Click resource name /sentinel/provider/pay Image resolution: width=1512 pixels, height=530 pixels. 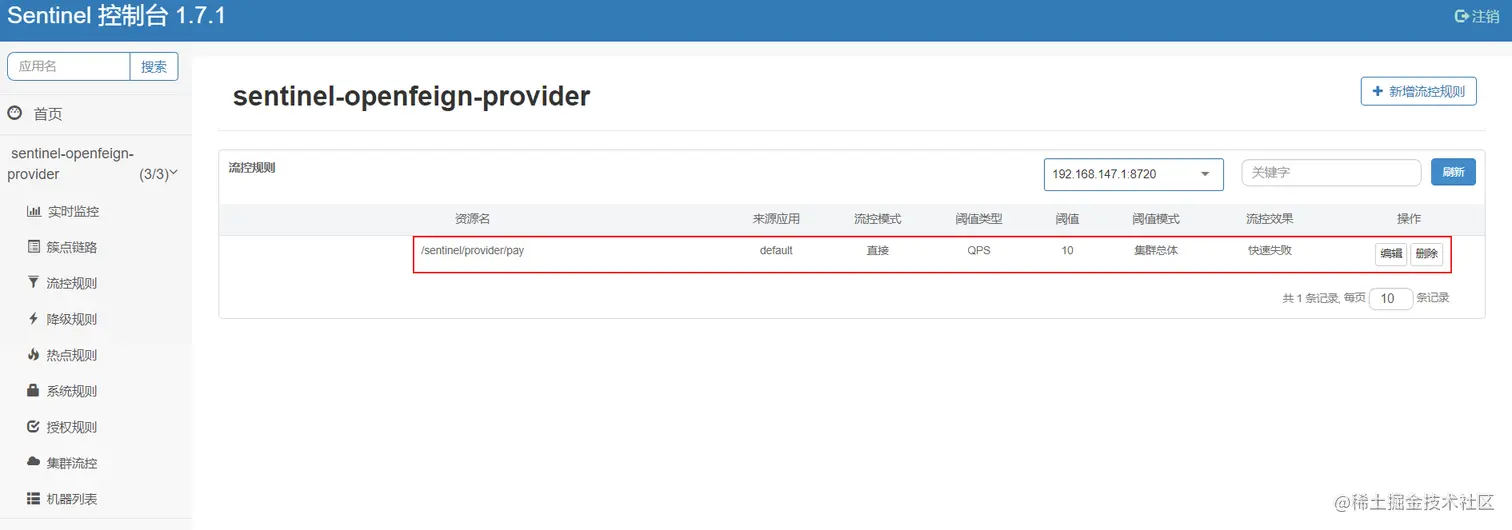click(x=472, y=250)
